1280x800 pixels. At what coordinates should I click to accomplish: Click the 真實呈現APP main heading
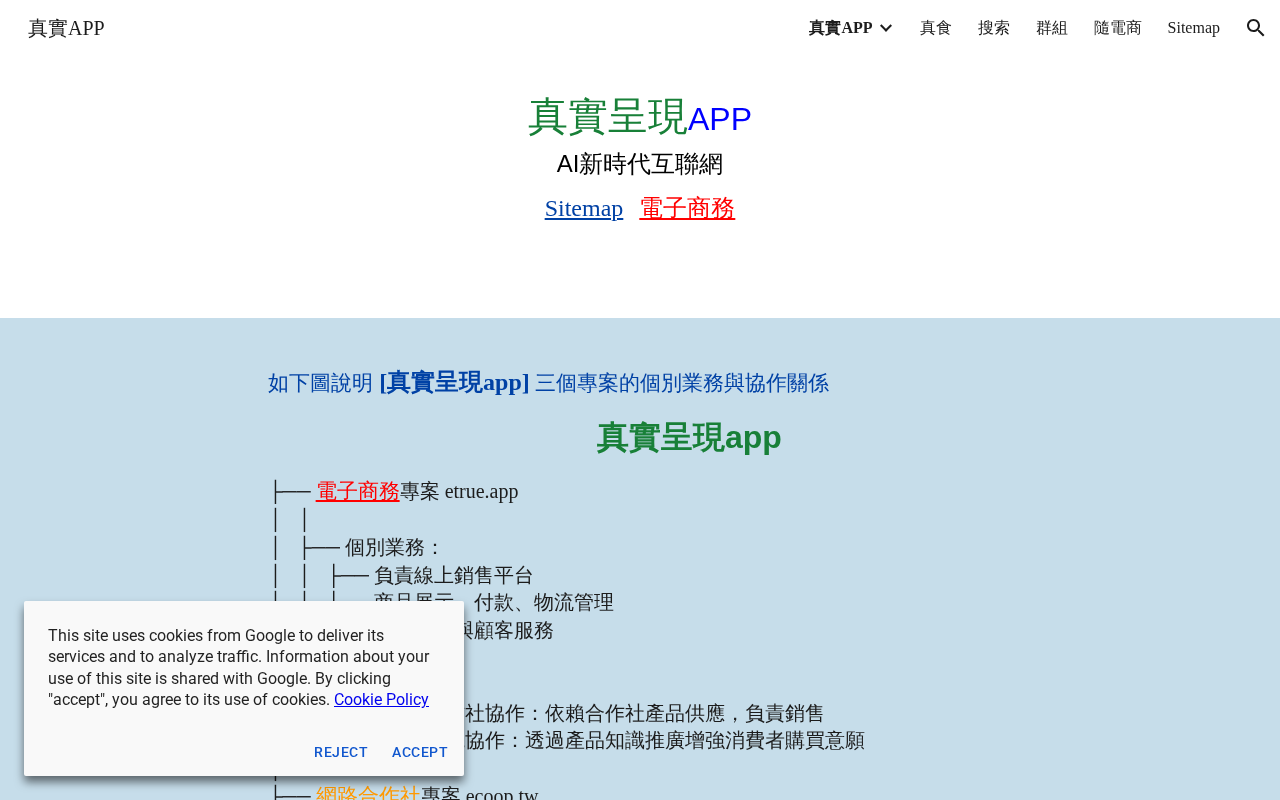(x=640, y=117)
